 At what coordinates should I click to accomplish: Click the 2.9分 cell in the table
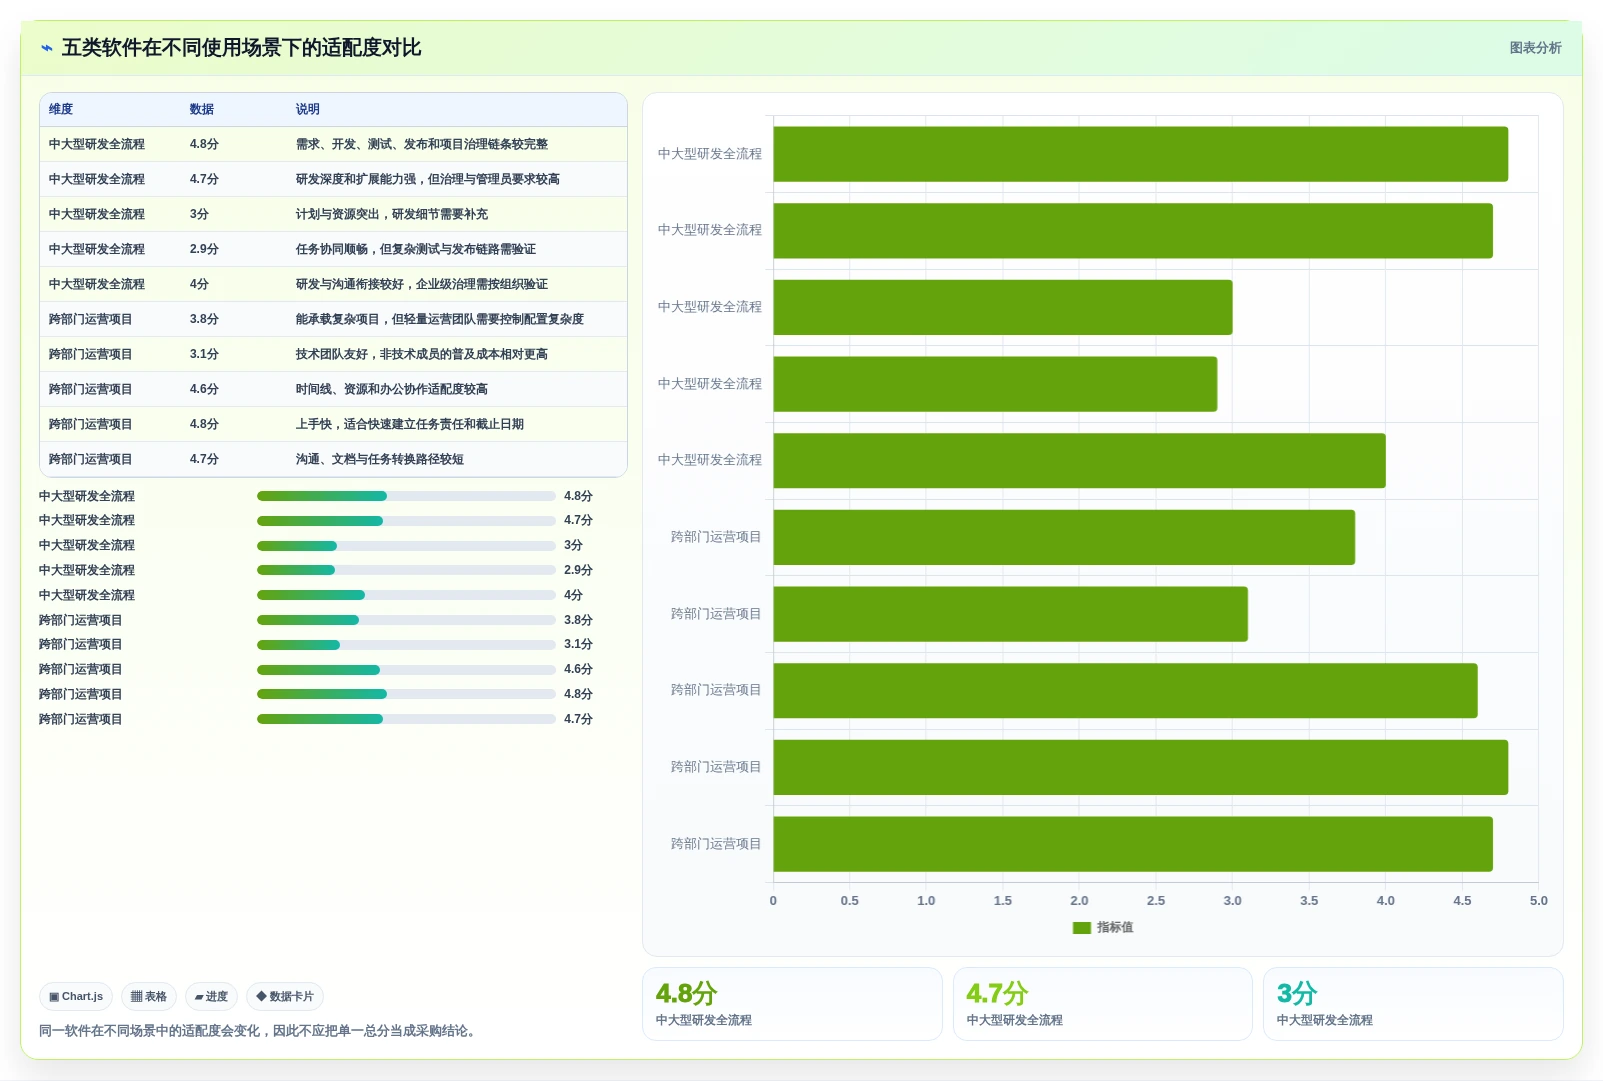204,249
